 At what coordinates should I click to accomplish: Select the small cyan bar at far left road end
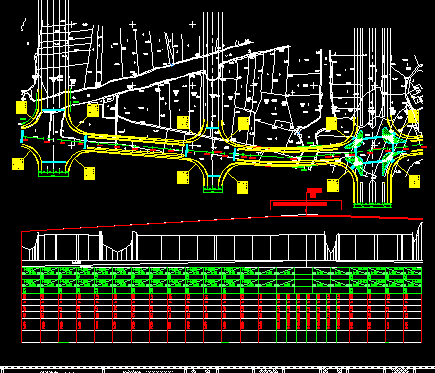[22, 136]
